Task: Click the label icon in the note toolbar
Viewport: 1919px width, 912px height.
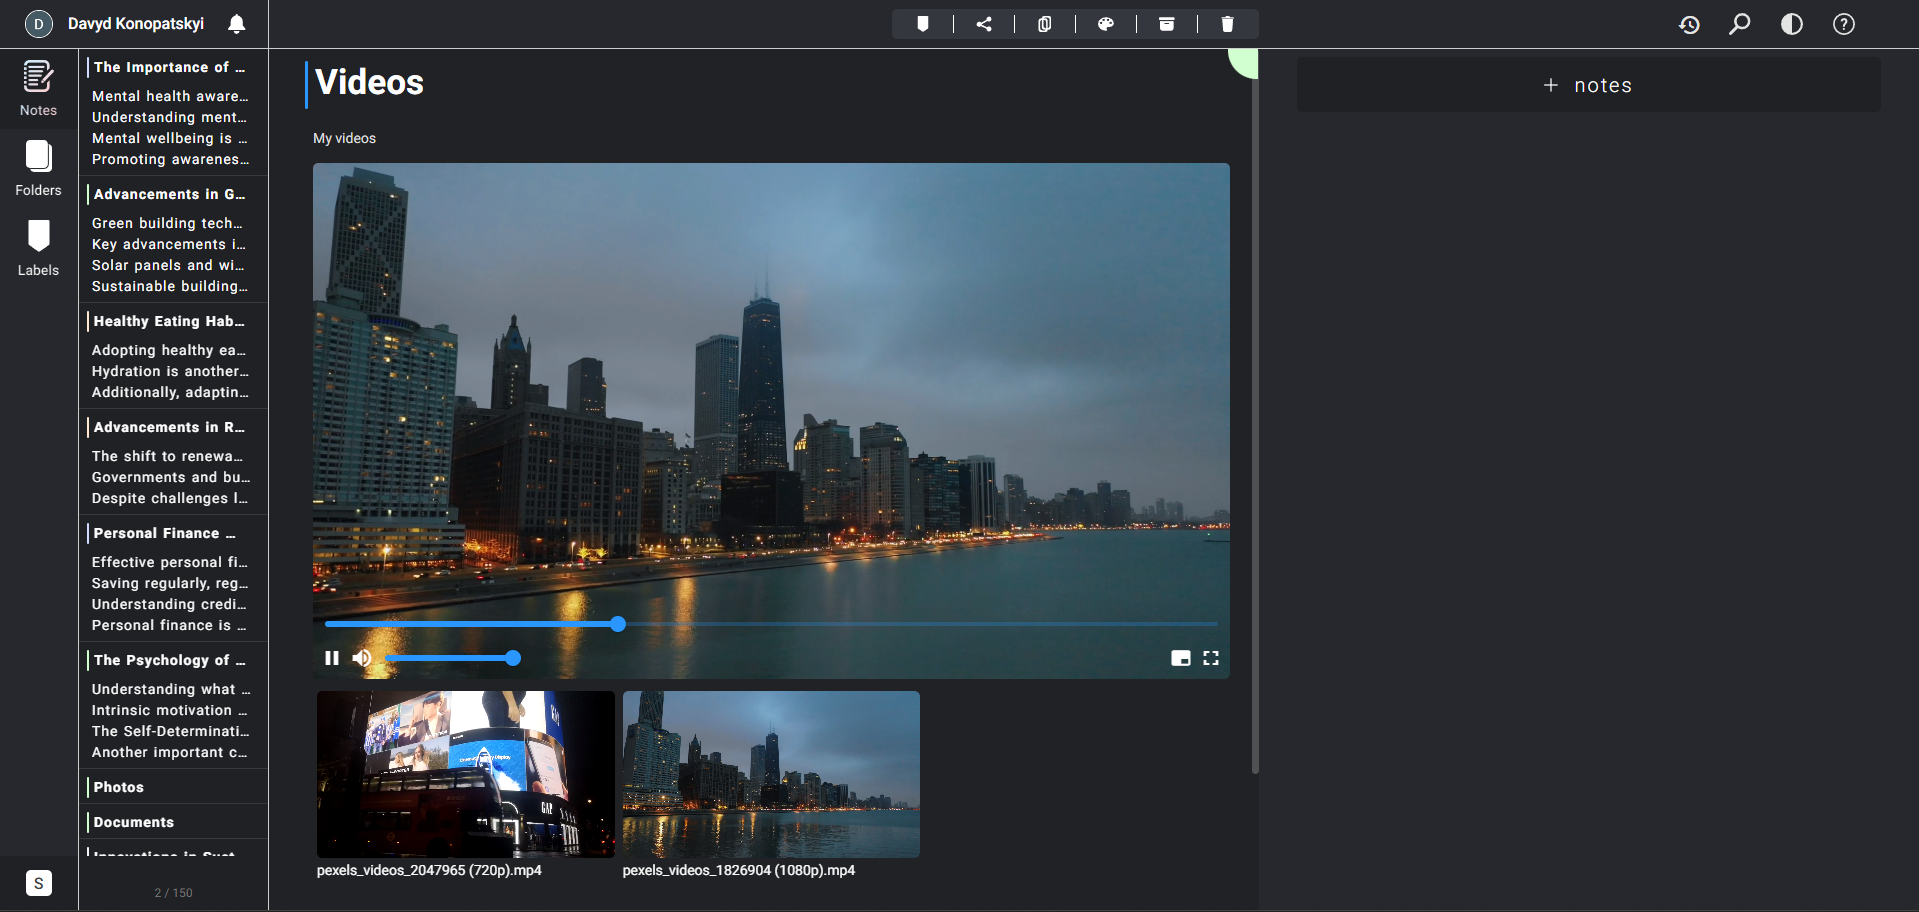Action: (923, 24)
